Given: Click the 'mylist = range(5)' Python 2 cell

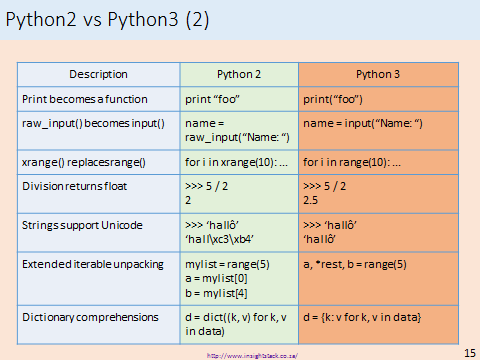Looking at the screenshot, I should point(239,279).
